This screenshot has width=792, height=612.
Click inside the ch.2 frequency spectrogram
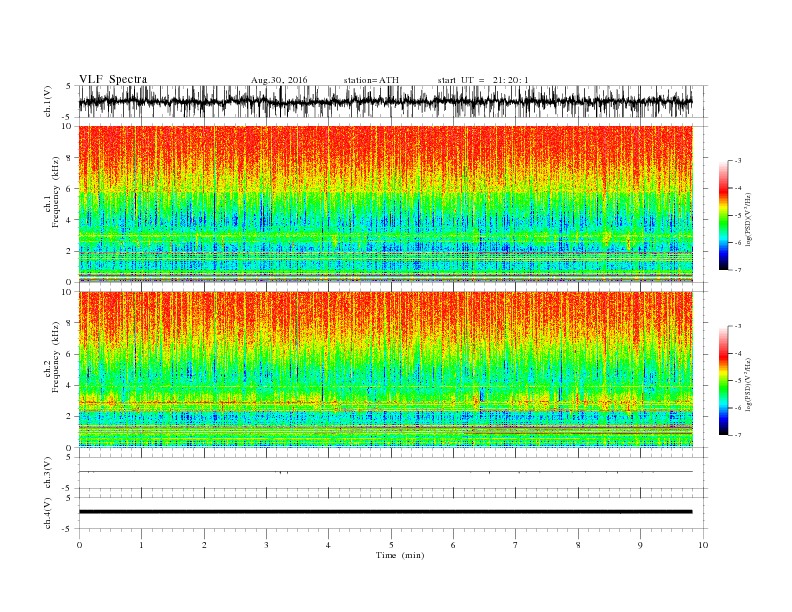385,369
